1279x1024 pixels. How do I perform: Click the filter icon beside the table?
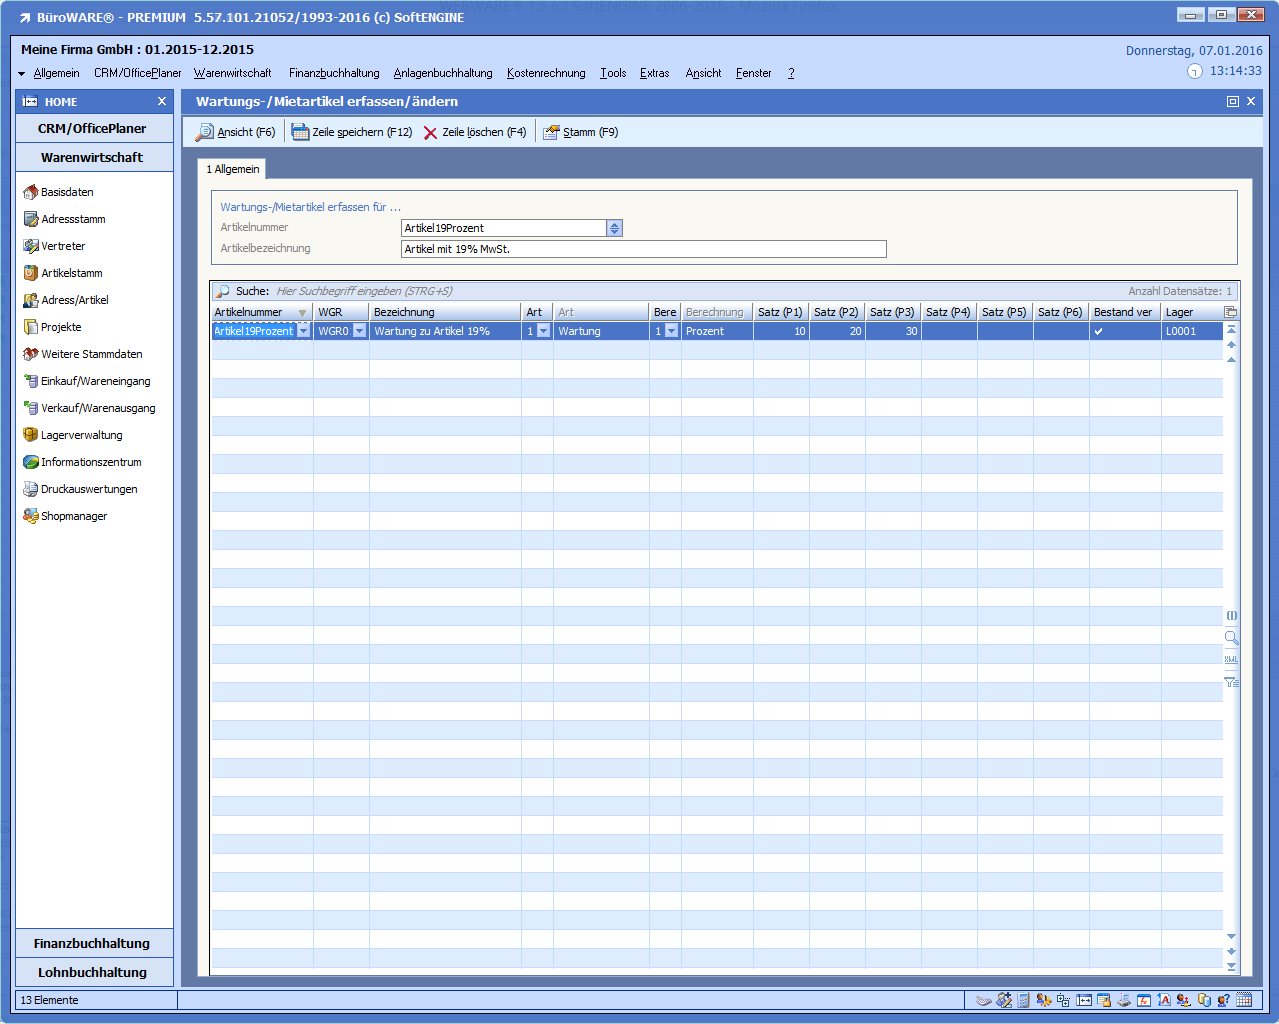pyautogui.click(x=1231, y=682)
